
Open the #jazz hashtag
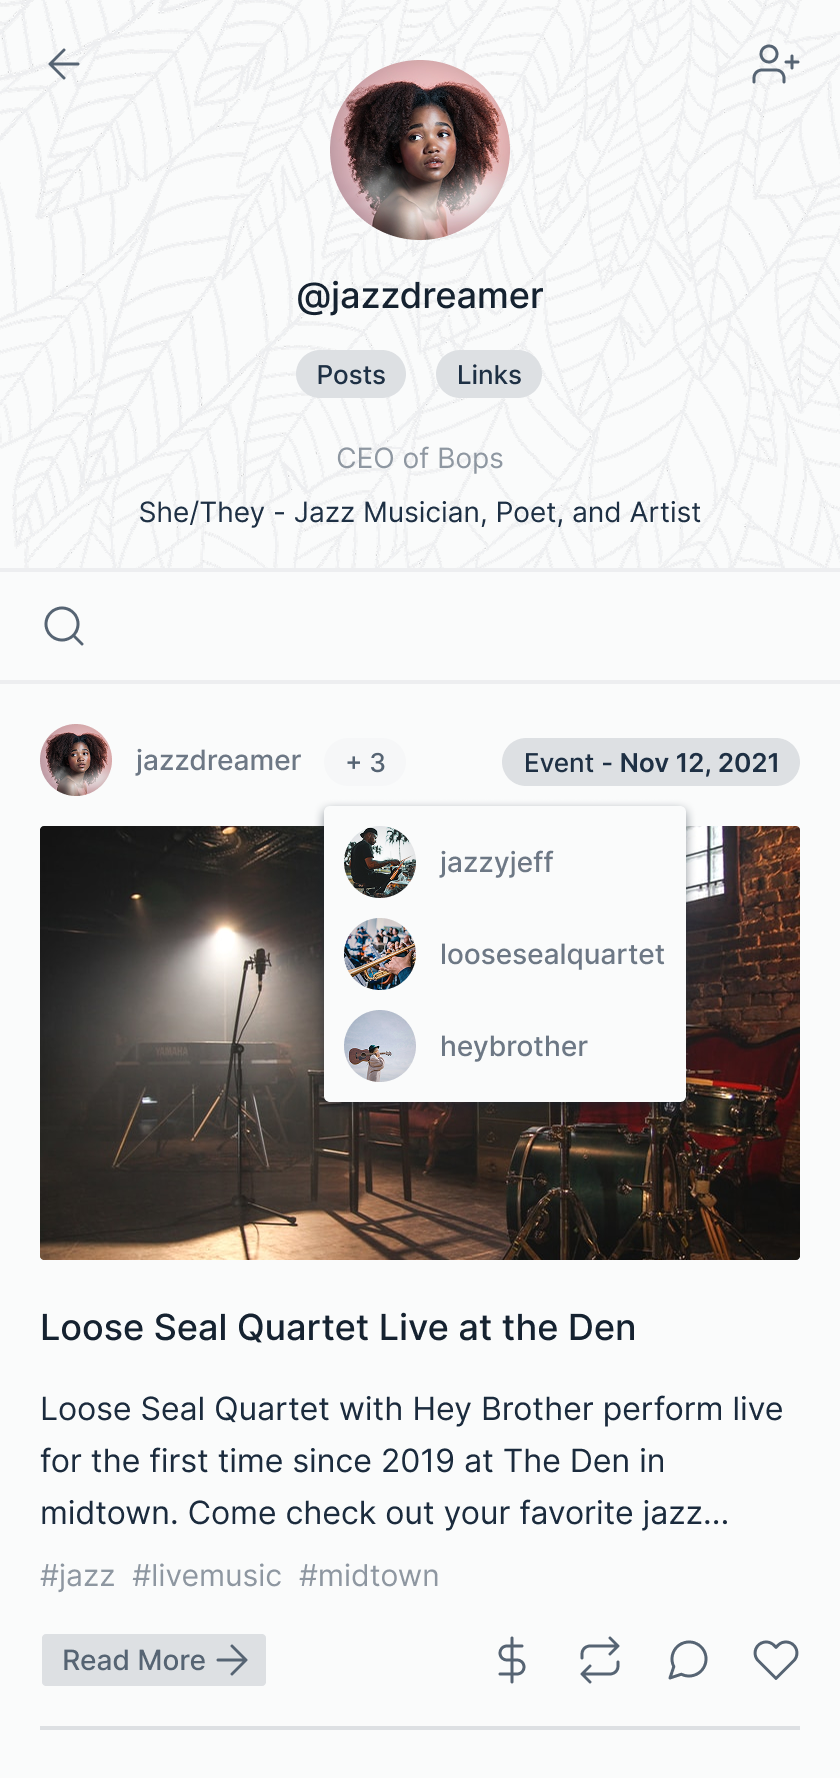click(x=77, y=1576)
